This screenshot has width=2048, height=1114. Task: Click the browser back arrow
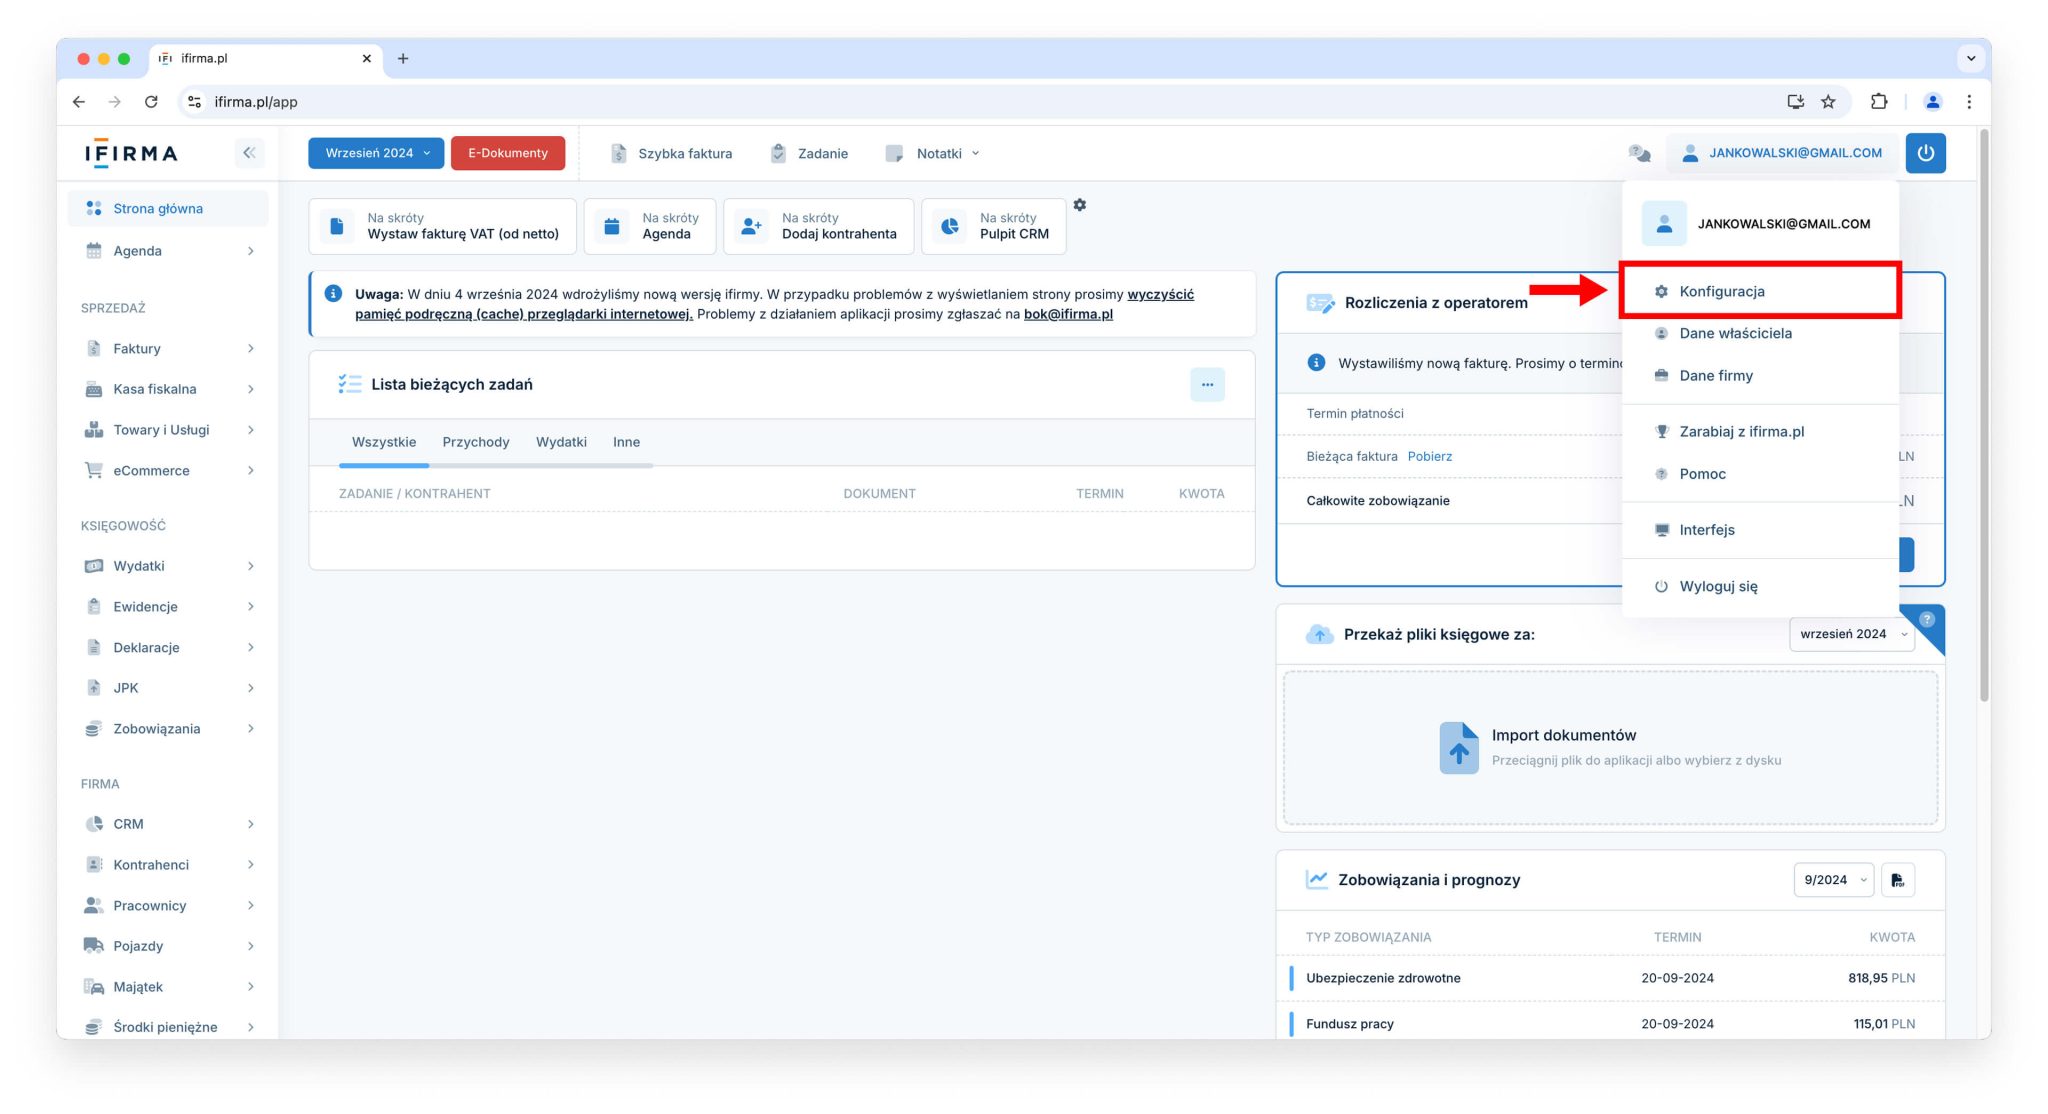point(79,102)
